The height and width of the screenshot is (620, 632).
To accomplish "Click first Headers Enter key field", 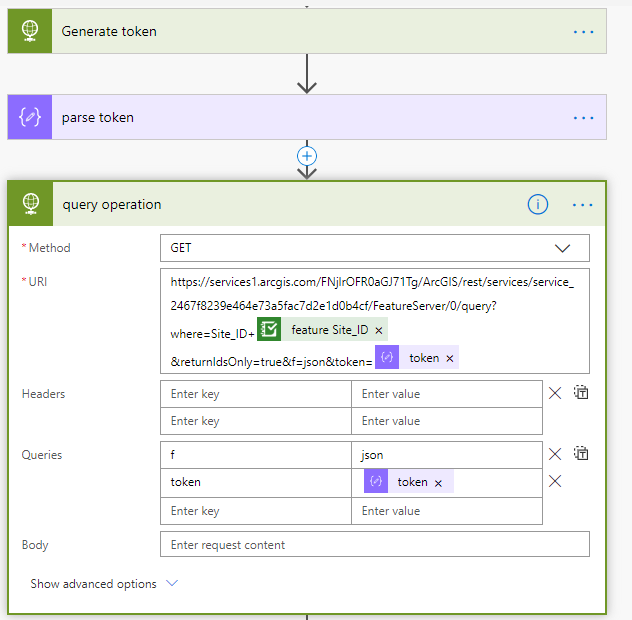I will [255, 394].
